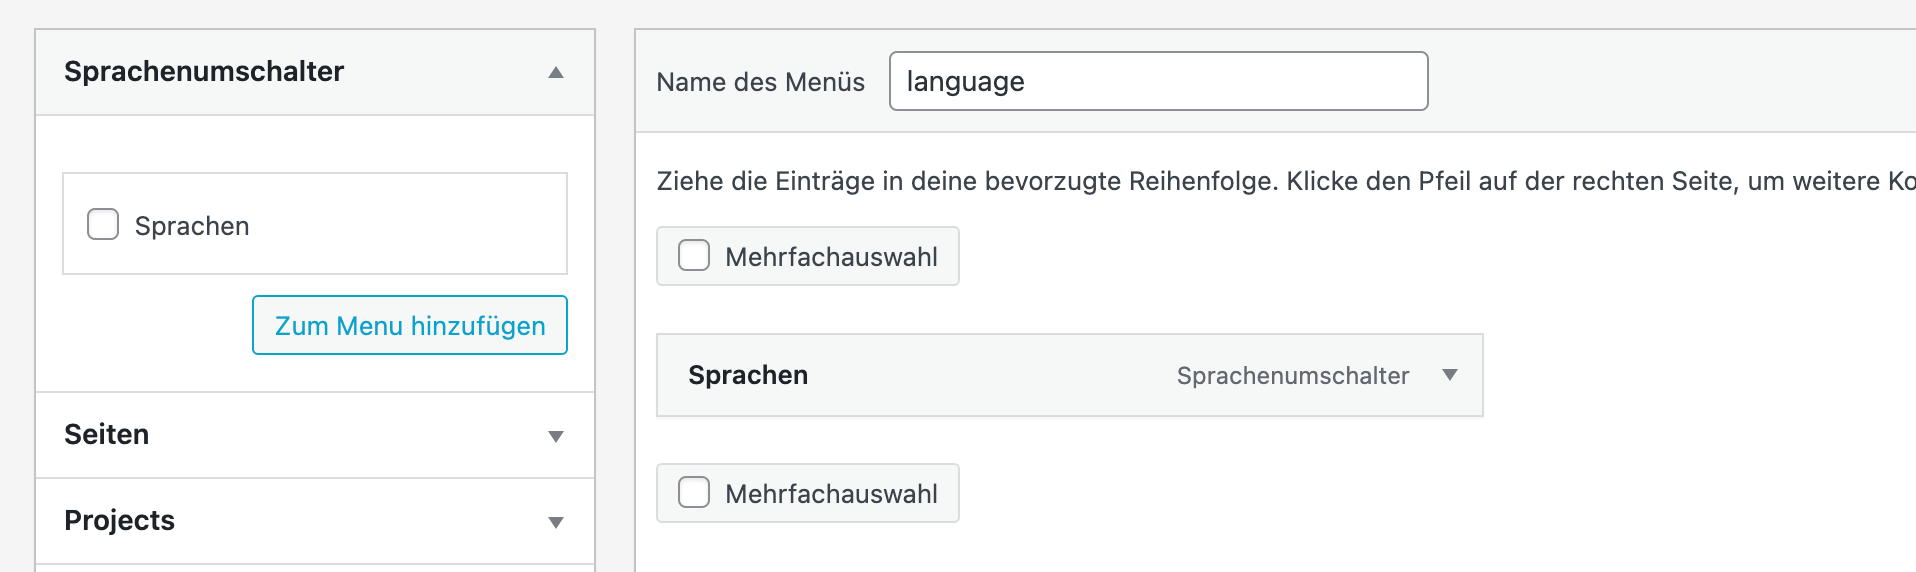Viewport: 1916px width, 572px height.
Task: Click the Sprachenumschalter panel heading
Action: pos(204,72)
